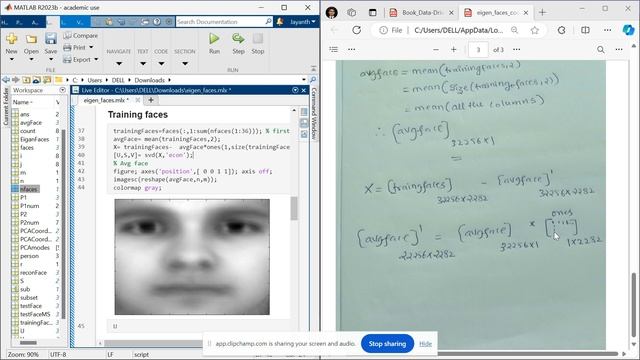
Task: Open the Workspace panel actions menu
Action: (62, 90)
